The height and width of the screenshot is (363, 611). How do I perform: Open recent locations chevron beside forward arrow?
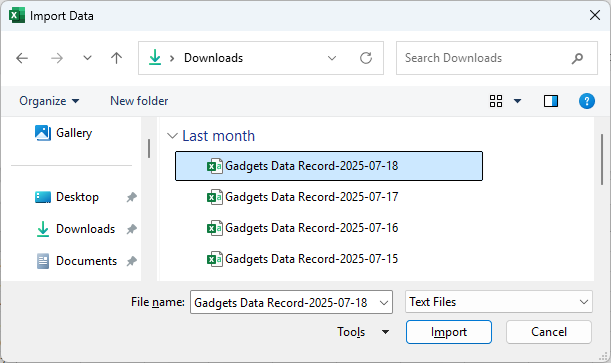pos(87,58)
